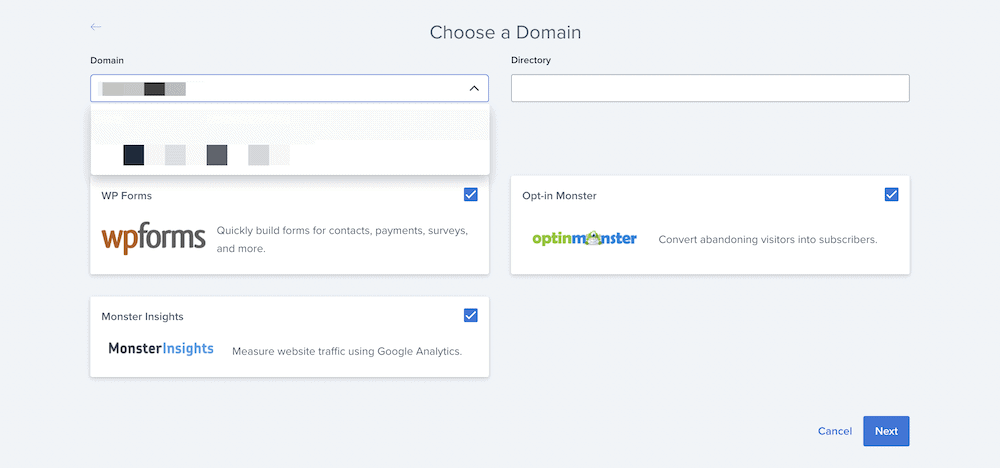The height and width of the screenshot is (468, 1000).
Task: Click the OptinMonster logo
Action: coord(584,239)
